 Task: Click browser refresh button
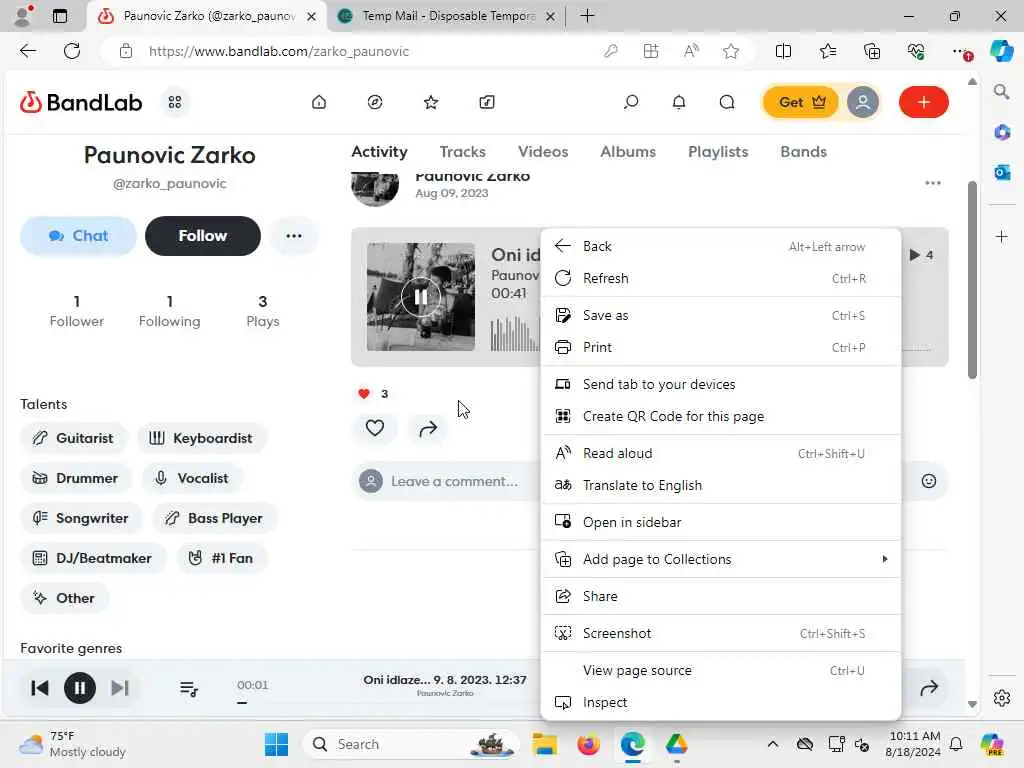pyautogui.click(x=72, y=51)
